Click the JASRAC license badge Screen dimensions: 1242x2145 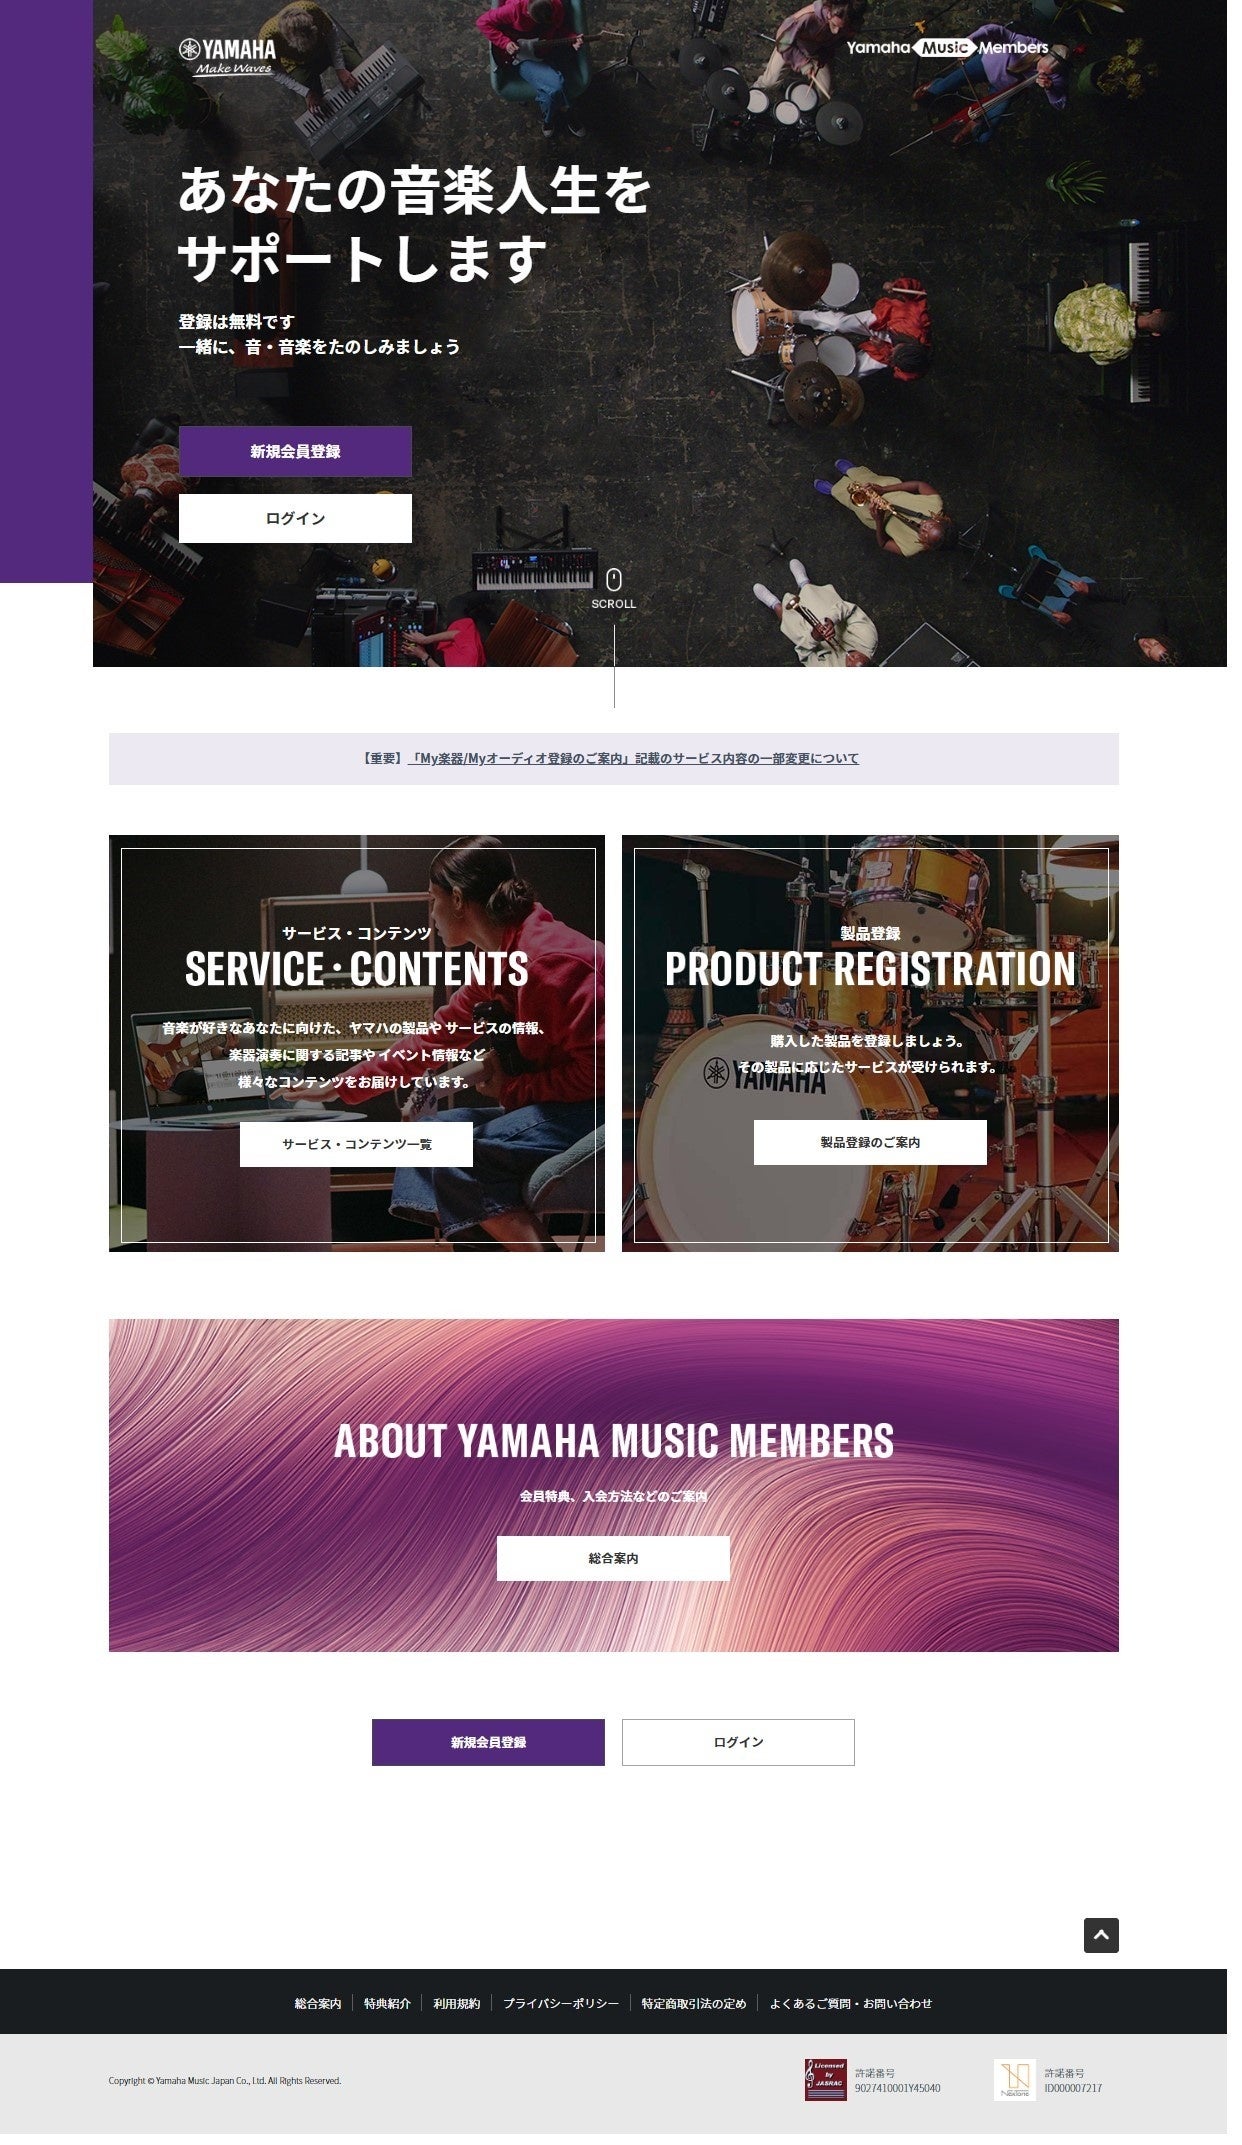pos(826,2080)
